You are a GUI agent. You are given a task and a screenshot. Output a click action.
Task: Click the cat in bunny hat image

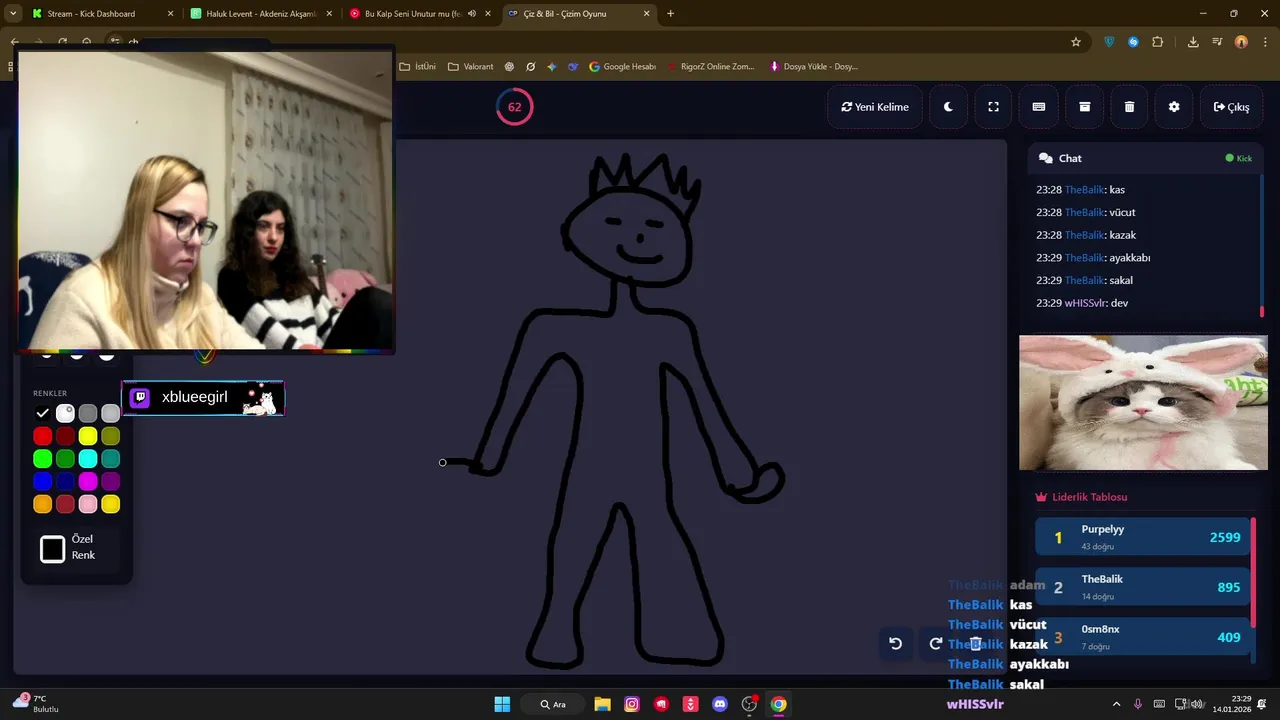coord(1143,402)
